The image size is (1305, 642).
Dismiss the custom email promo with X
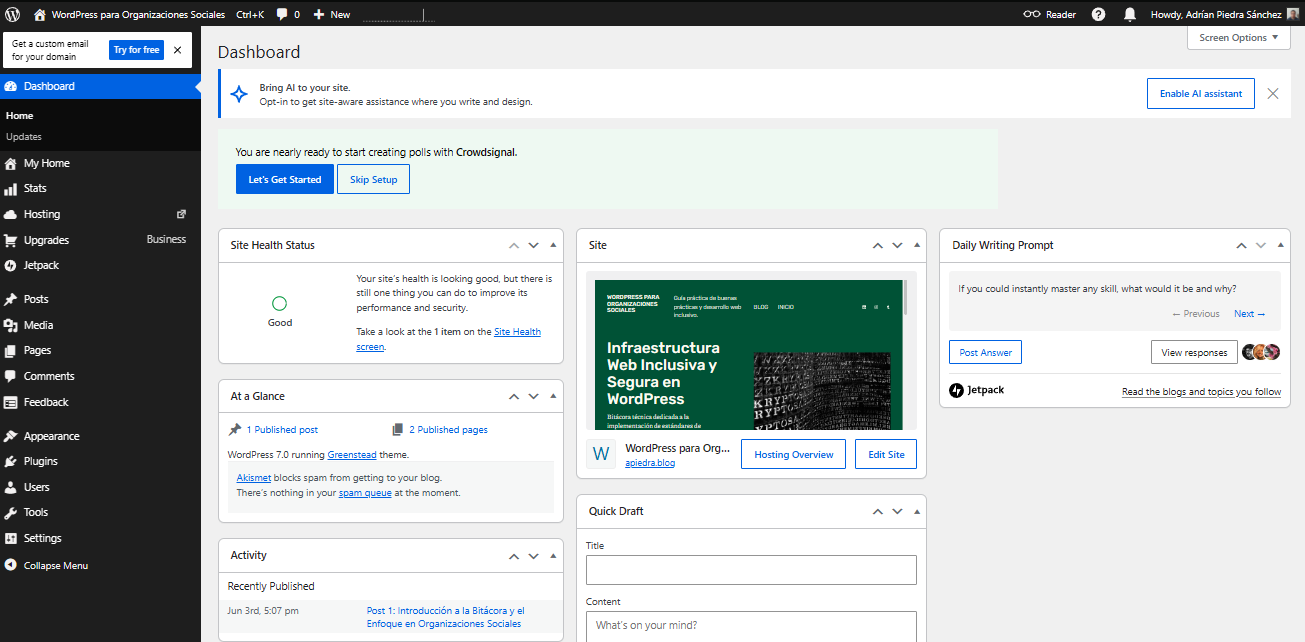tap(177, 50)
